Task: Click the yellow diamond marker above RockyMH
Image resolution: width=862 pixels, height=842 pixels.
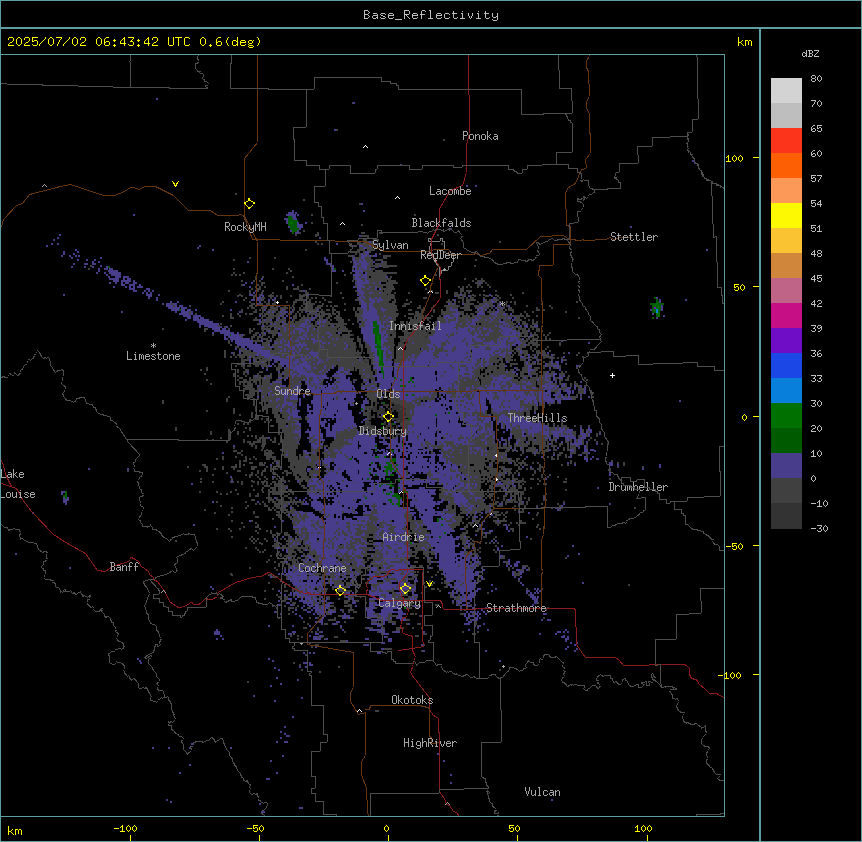Action: click(x=250, y=204)
